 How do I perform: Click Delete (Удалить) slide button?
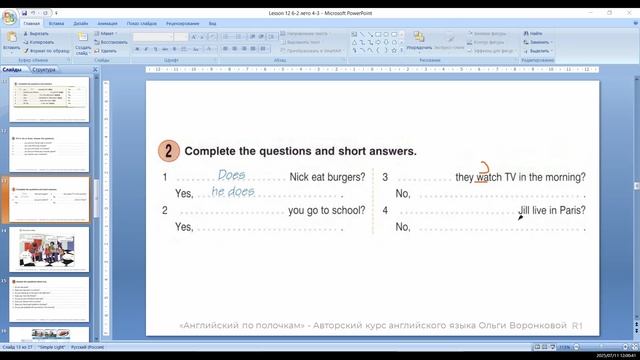pos(105,51)
